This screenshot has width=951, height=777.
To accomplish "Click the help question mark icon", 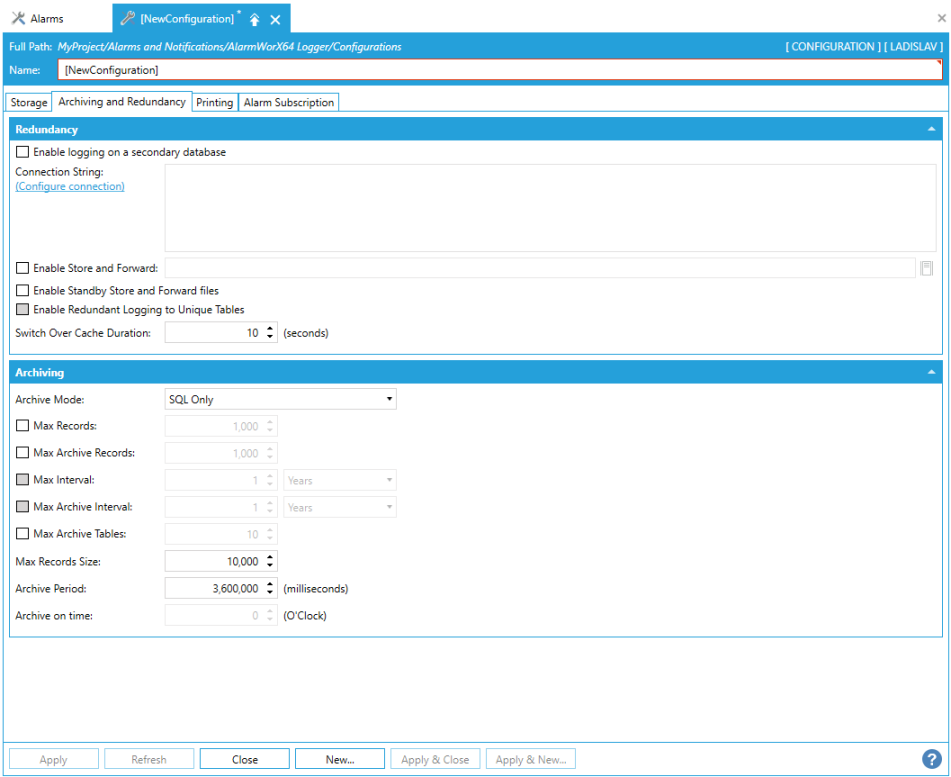I will [931, 759].
